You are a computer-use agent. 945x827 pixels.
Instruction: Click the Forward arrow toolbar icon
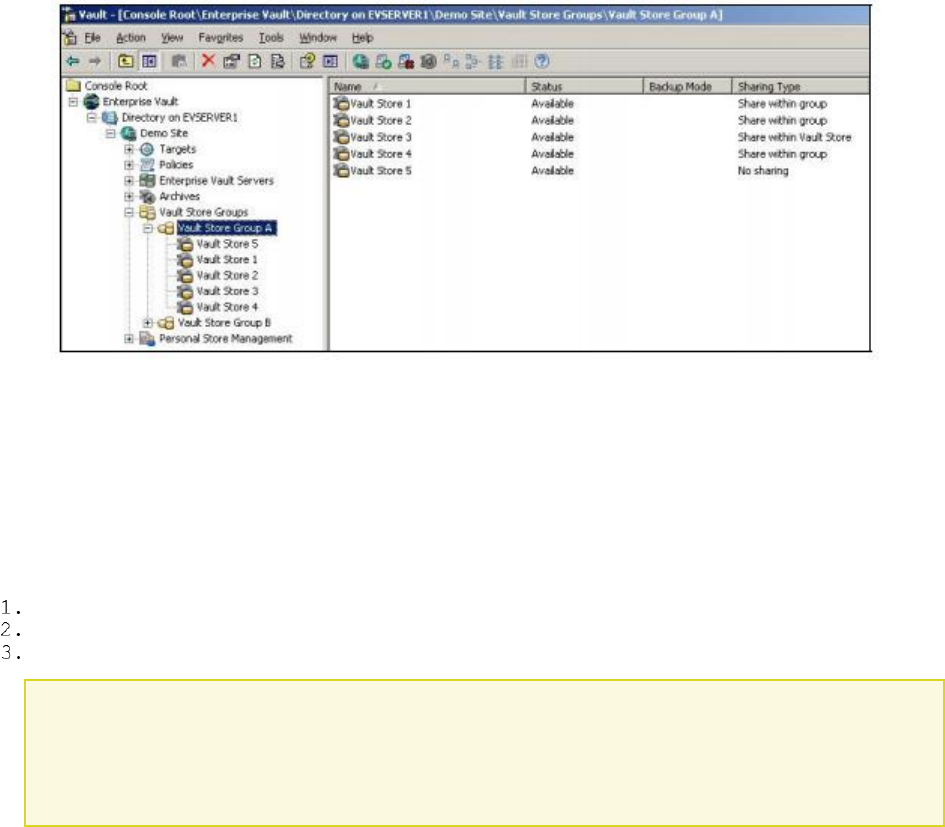(x=95, y=61)
